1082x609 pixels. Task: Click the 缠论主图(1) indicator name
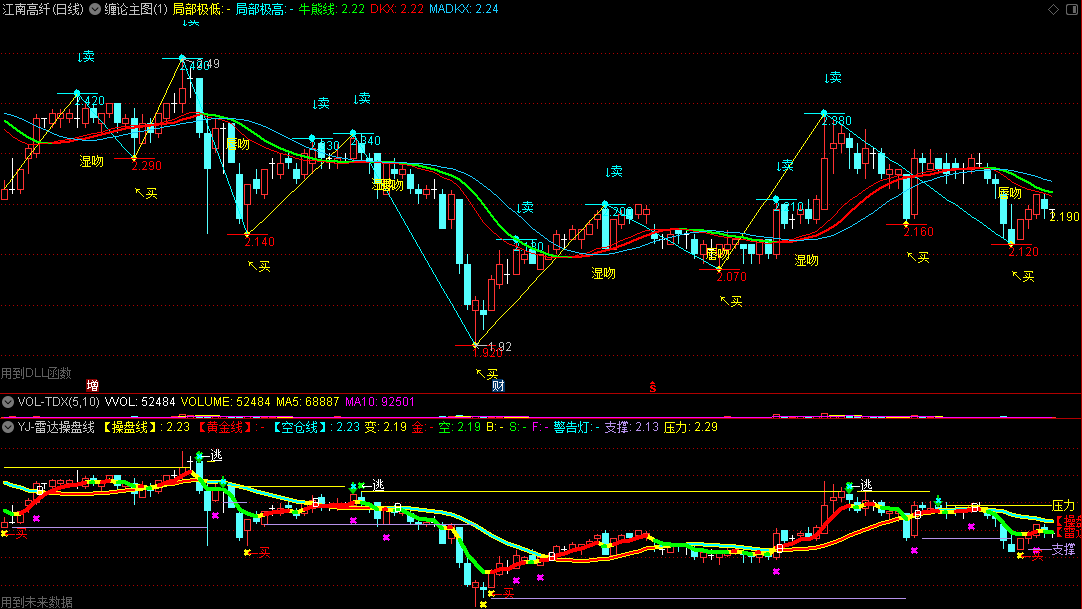[x=136, y=9]
